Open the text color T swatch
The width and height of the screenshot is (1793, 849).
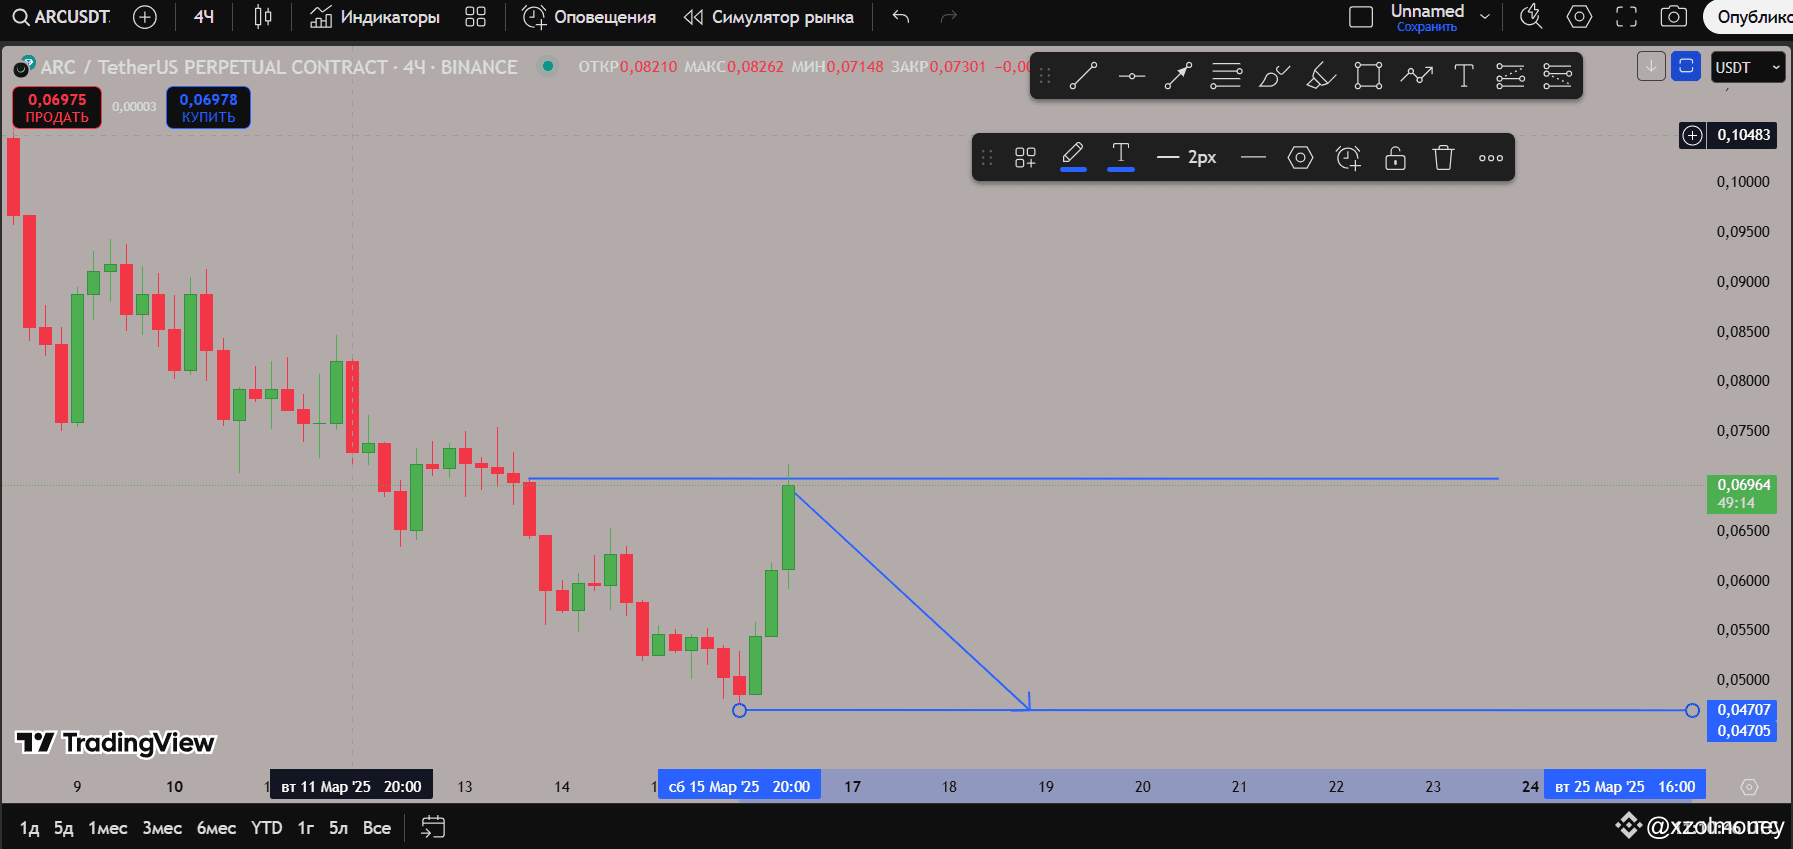click(1121, 157)
